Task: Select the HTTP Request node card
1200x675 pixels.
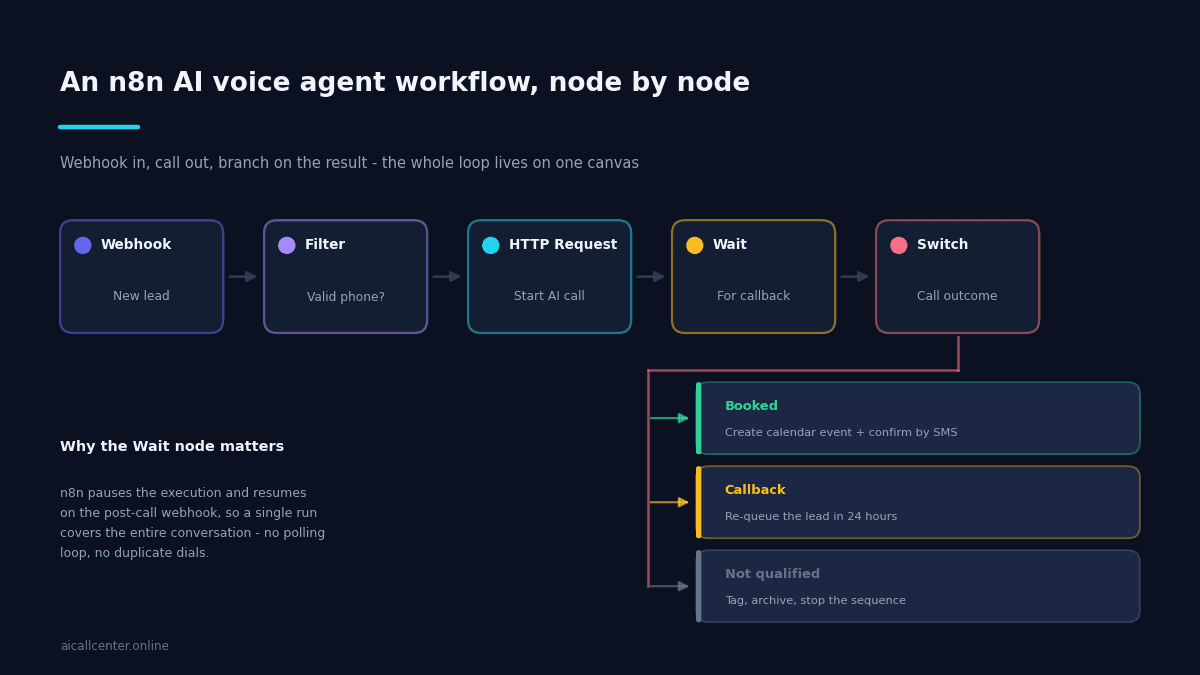Action: pos(550,277)
